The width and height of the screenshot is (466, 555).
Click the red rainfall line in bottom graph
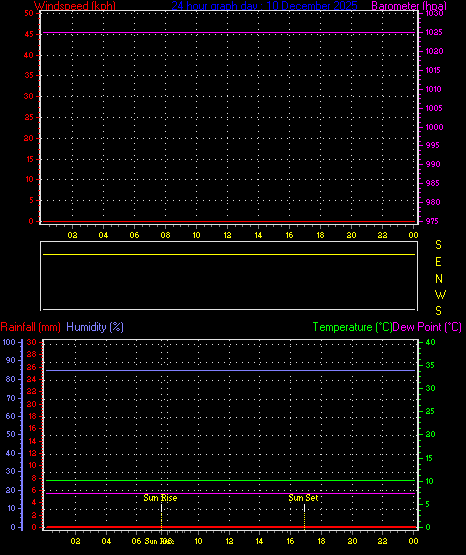coord(230,527)
